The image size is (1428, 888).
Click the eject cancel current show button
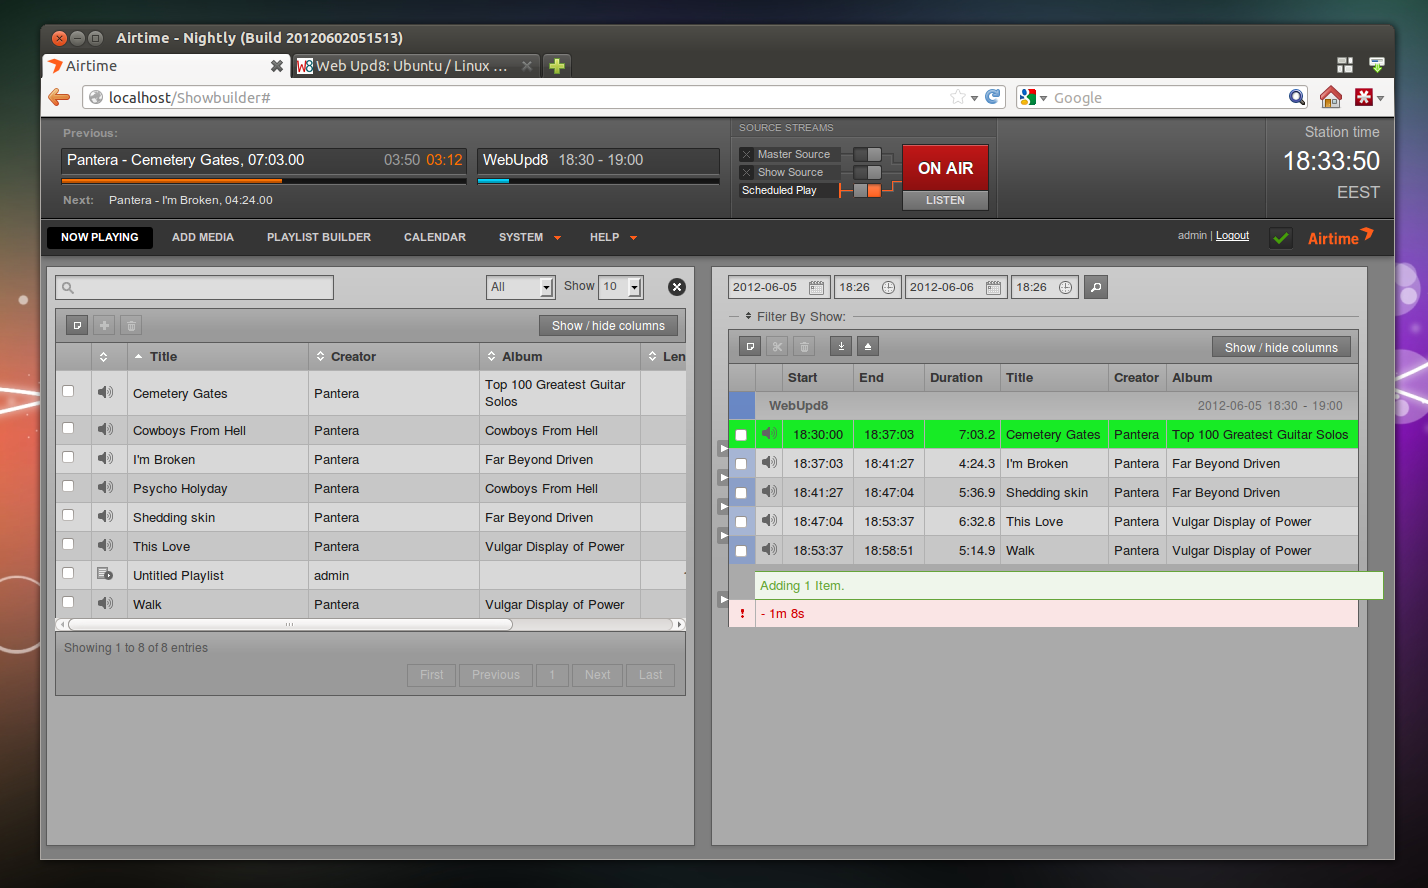coord(868,346)
